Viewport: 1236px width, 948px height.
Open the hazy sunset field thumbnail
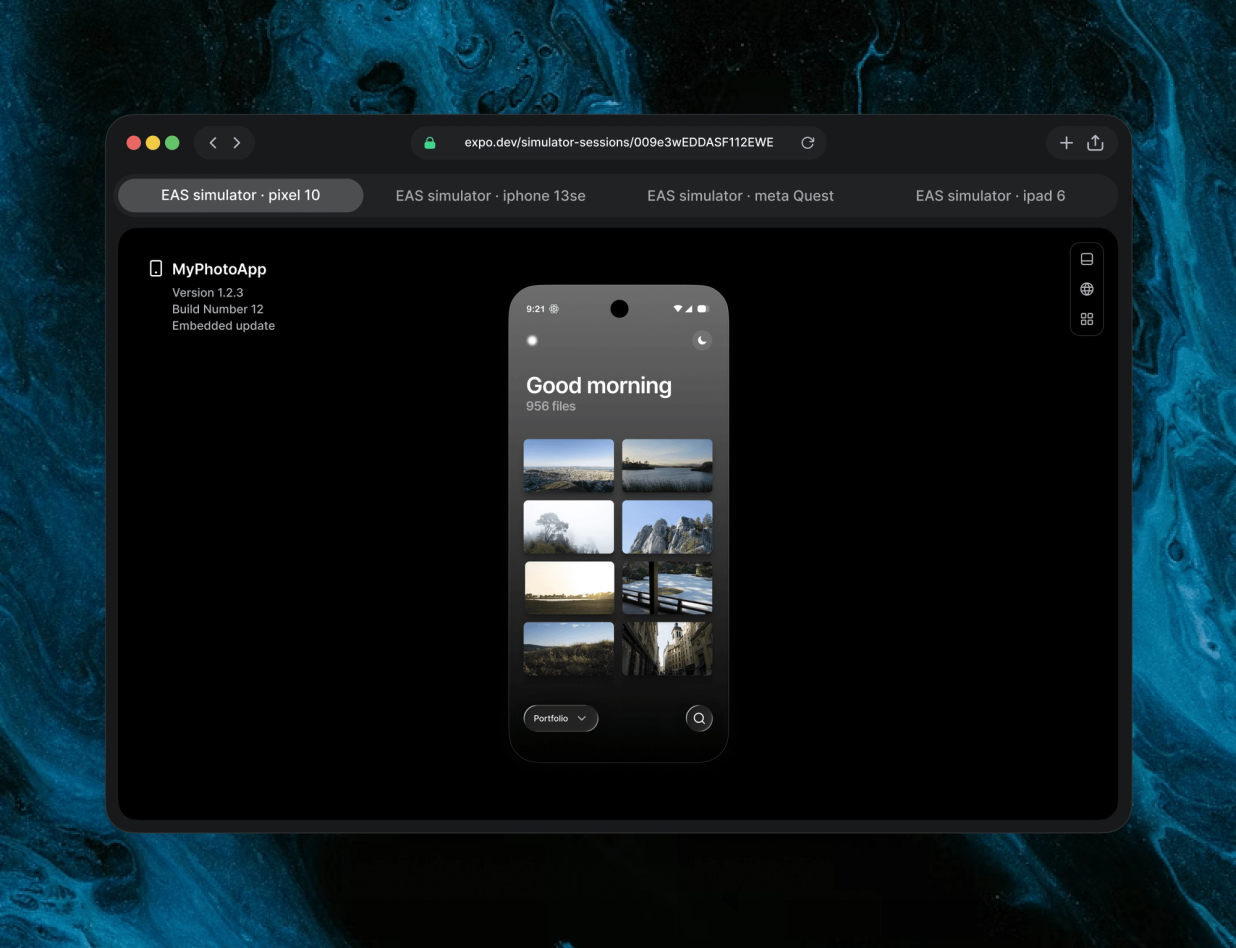(569, 588)
